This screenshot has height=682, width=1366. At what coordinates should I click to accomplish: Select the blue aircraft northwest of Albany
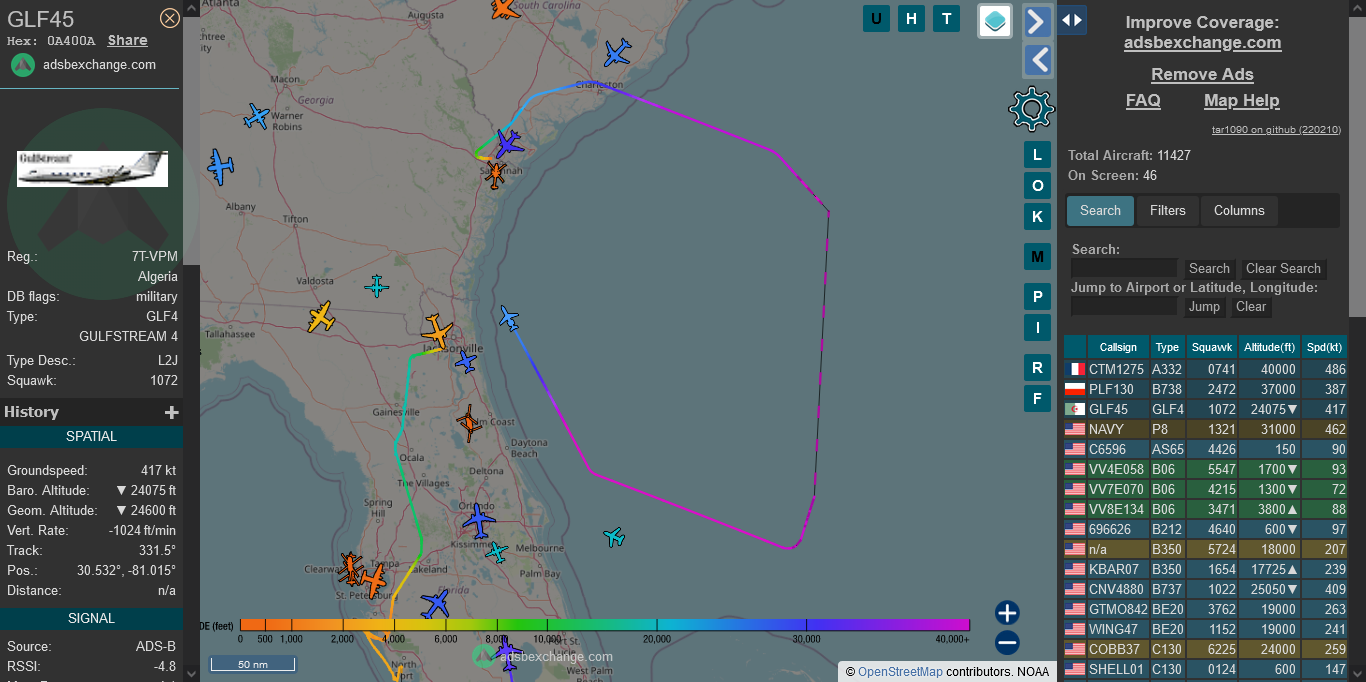pos(220,166)
